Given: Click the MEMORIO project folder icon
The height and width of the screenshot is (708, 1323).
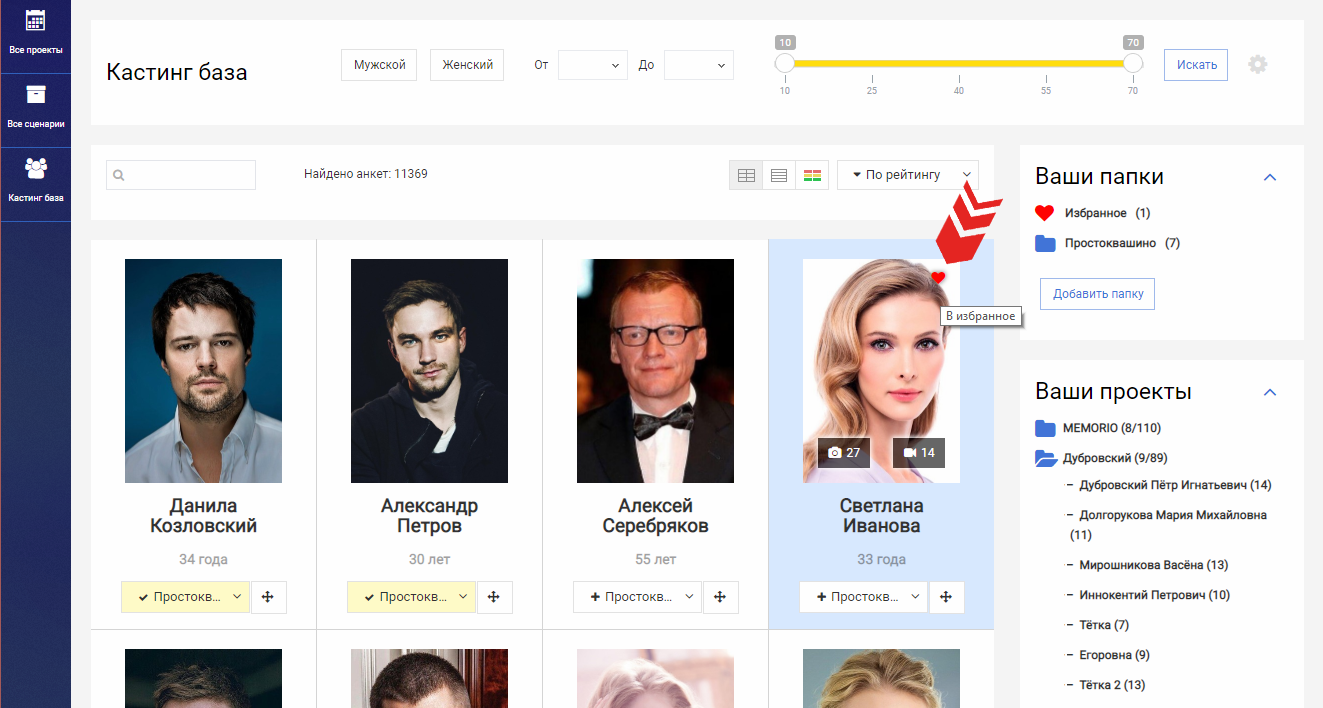Looking at the screenshot, I should tap(1045, 428).
